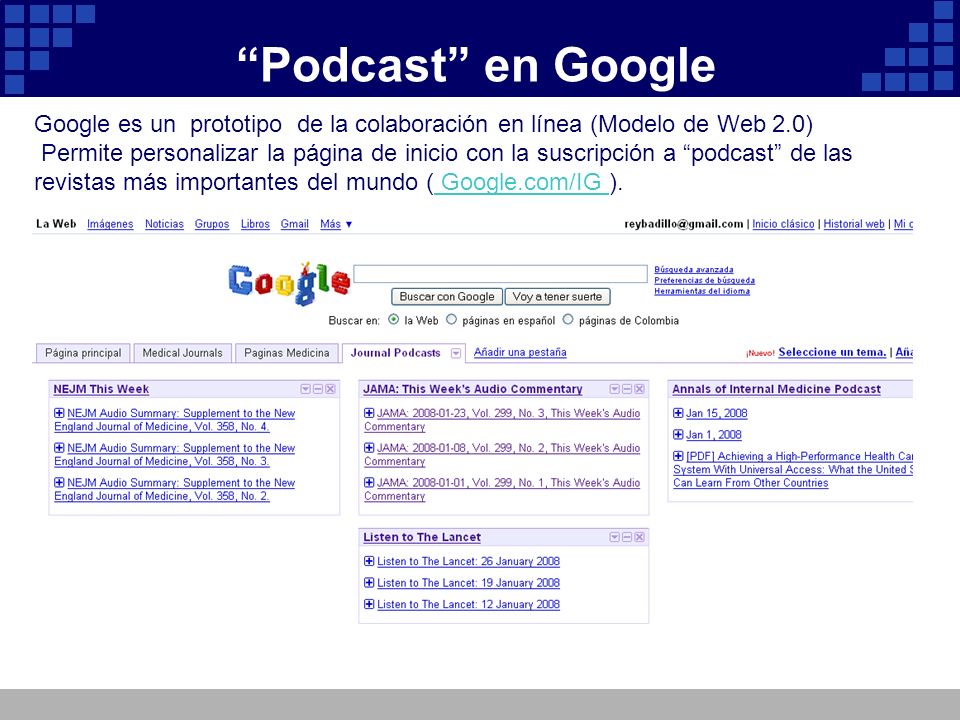Click the reybadillo@gmail.com account text
The height and width of the screenshot is (720, 960).
click(684, 224)
